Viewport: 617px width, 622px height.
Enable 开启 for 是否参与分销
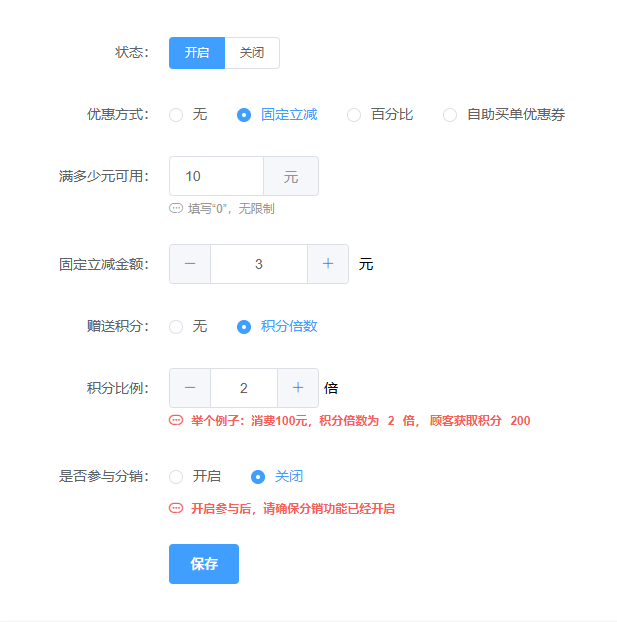[176, 477]
